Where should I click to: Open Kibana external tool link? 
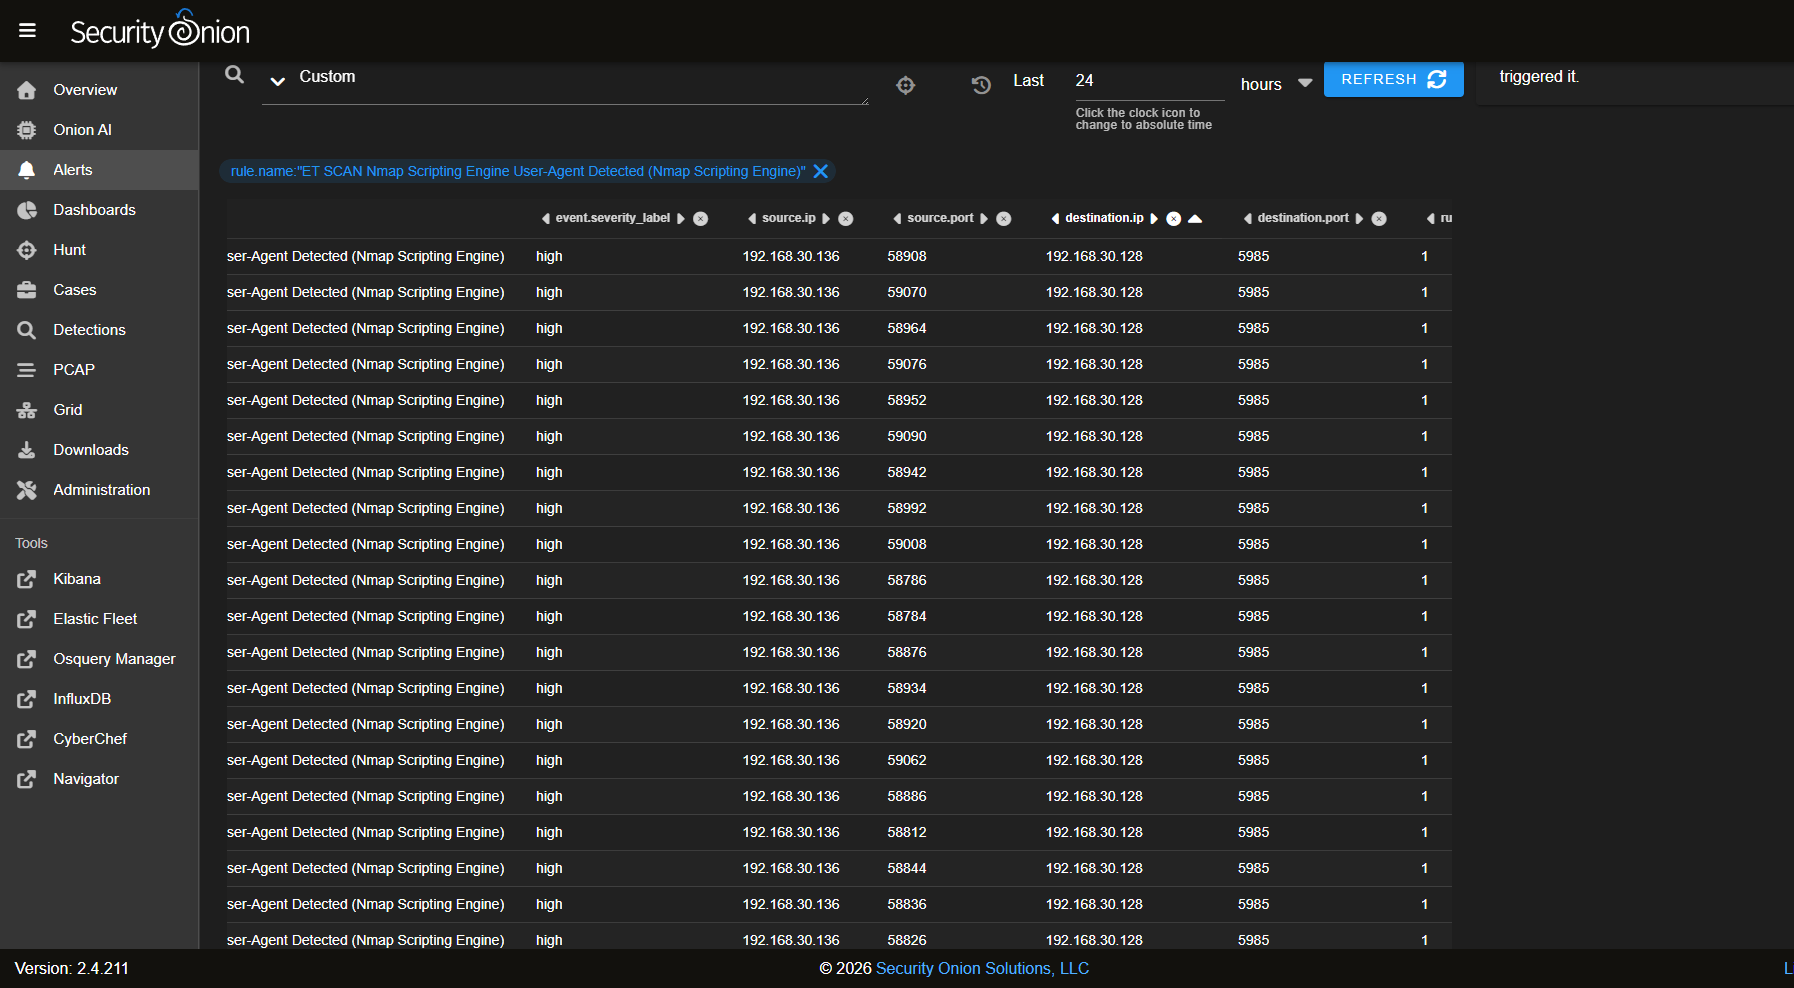pos(99,579)
